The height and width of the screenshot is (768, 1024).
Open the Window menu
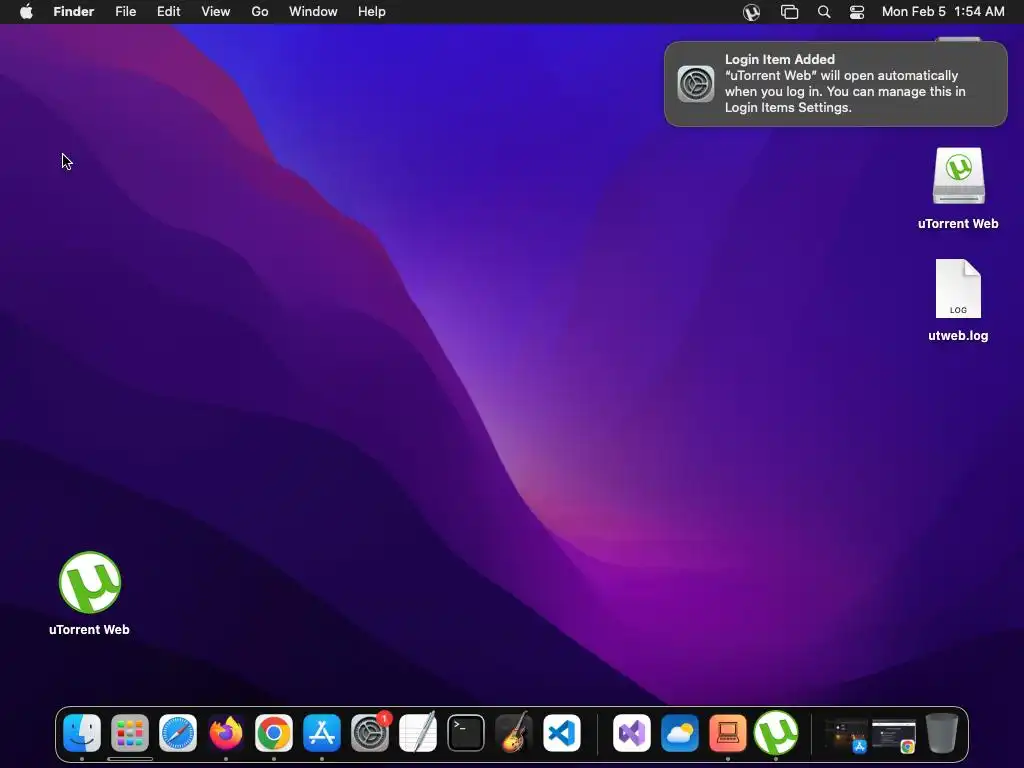click(313, 12)
